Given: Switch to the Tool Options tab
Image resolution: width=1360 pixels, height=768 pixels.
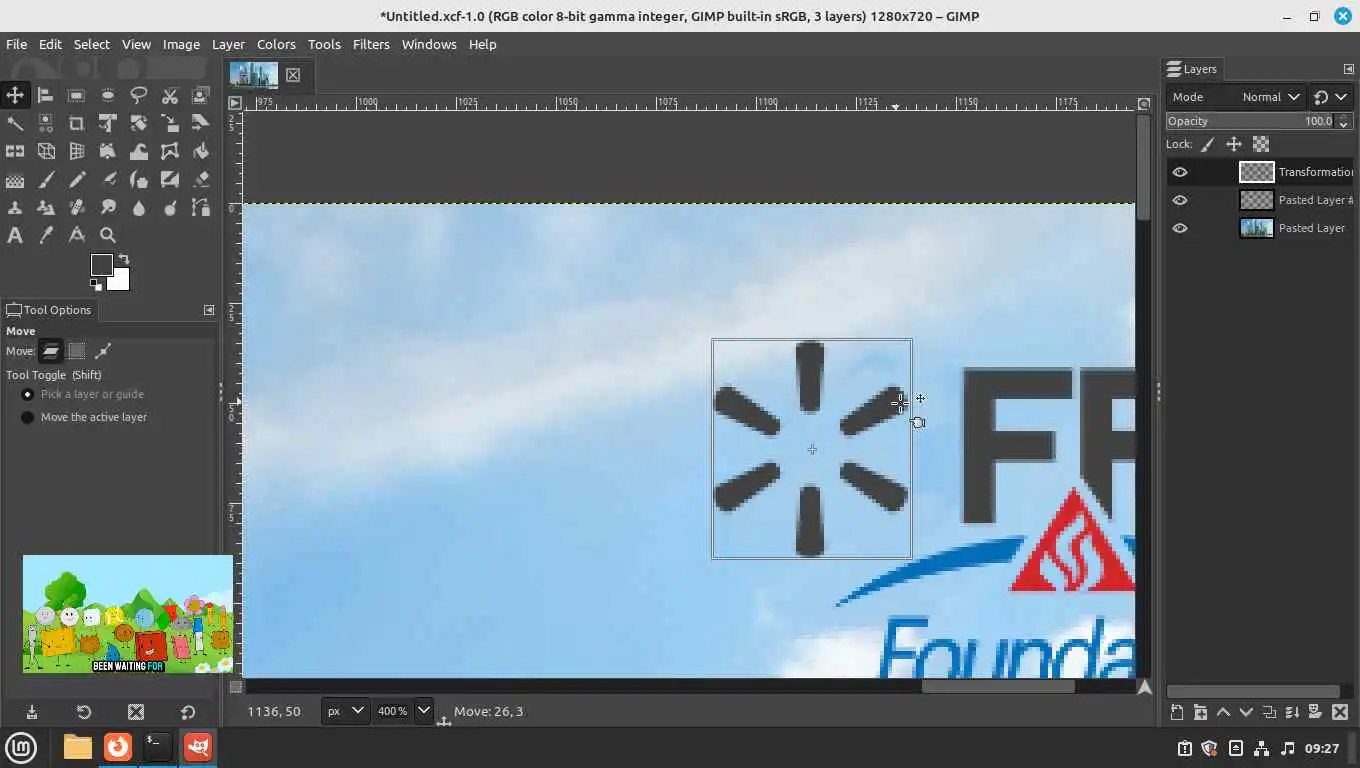Looking at the screenshot, I should point(48,310).
